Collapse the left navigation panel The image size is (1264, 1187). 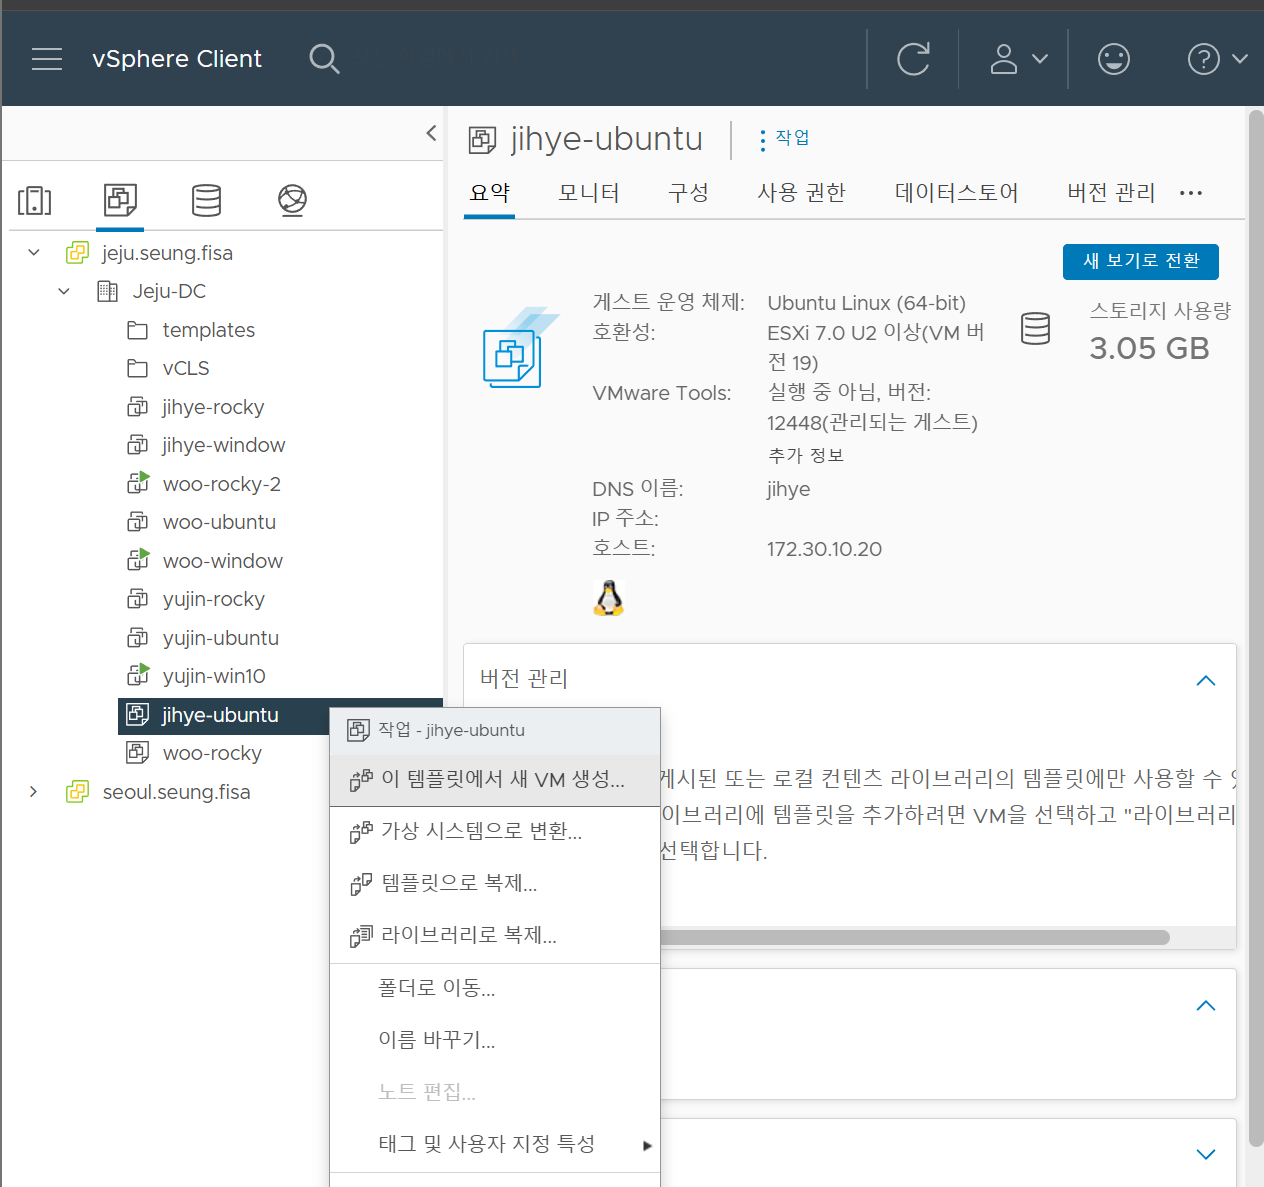click(431, 133)
